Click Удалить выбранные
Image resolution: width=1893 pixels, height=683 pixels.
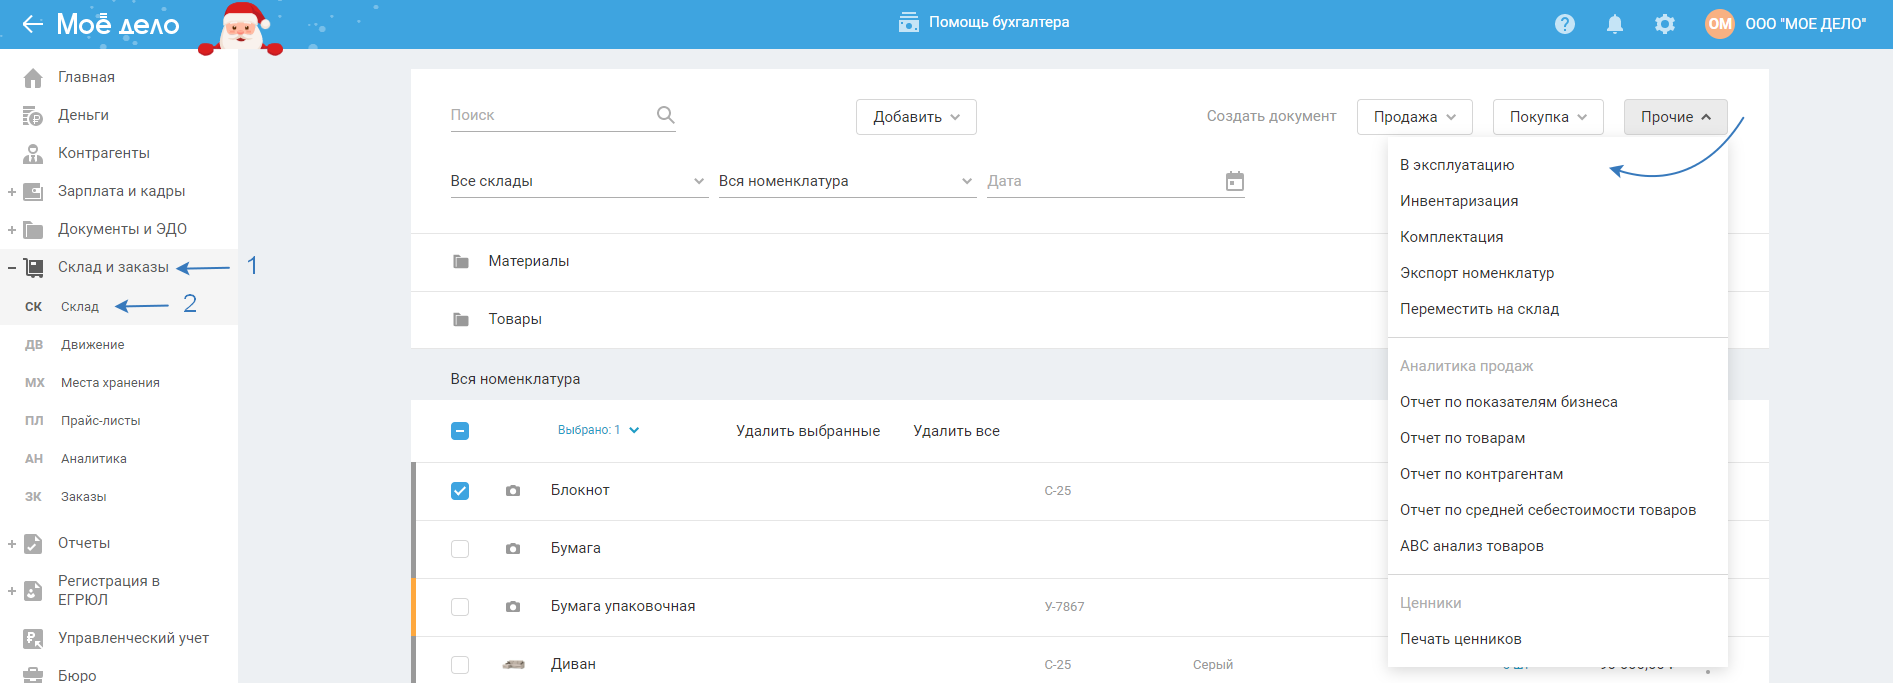click(808, 431)
